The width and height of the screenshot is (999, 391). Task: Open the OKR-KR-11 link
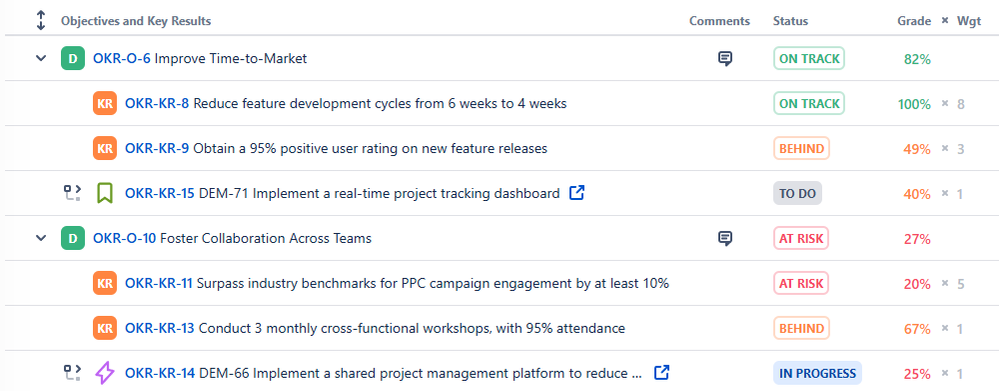coord(159,283)
